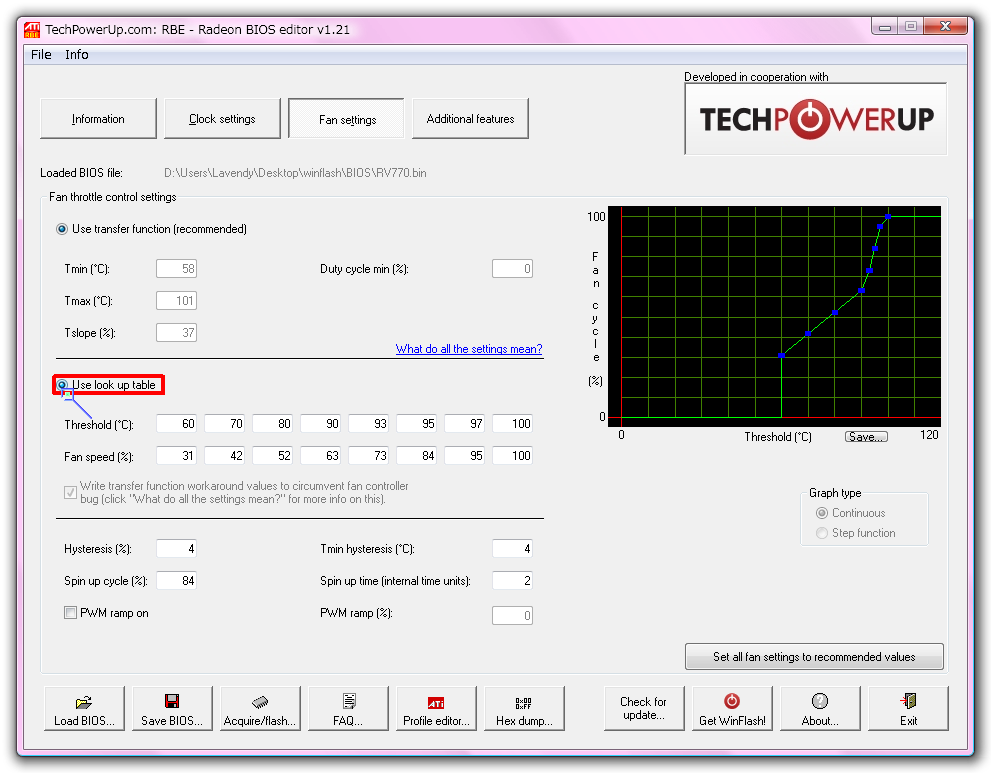The height and width of the screenshot is (773, 991).
Task: Click the Fan speed field showing 73
Action: pos(368,456)
